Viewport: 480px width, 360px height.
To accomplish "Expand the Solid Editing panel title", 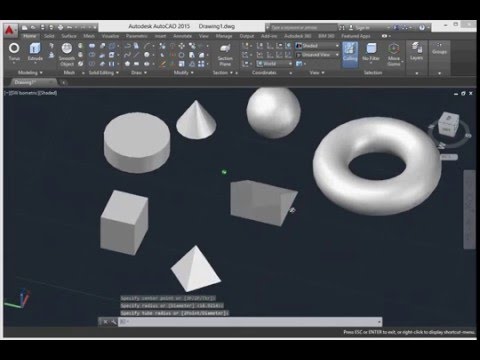I will pos(104,72).
